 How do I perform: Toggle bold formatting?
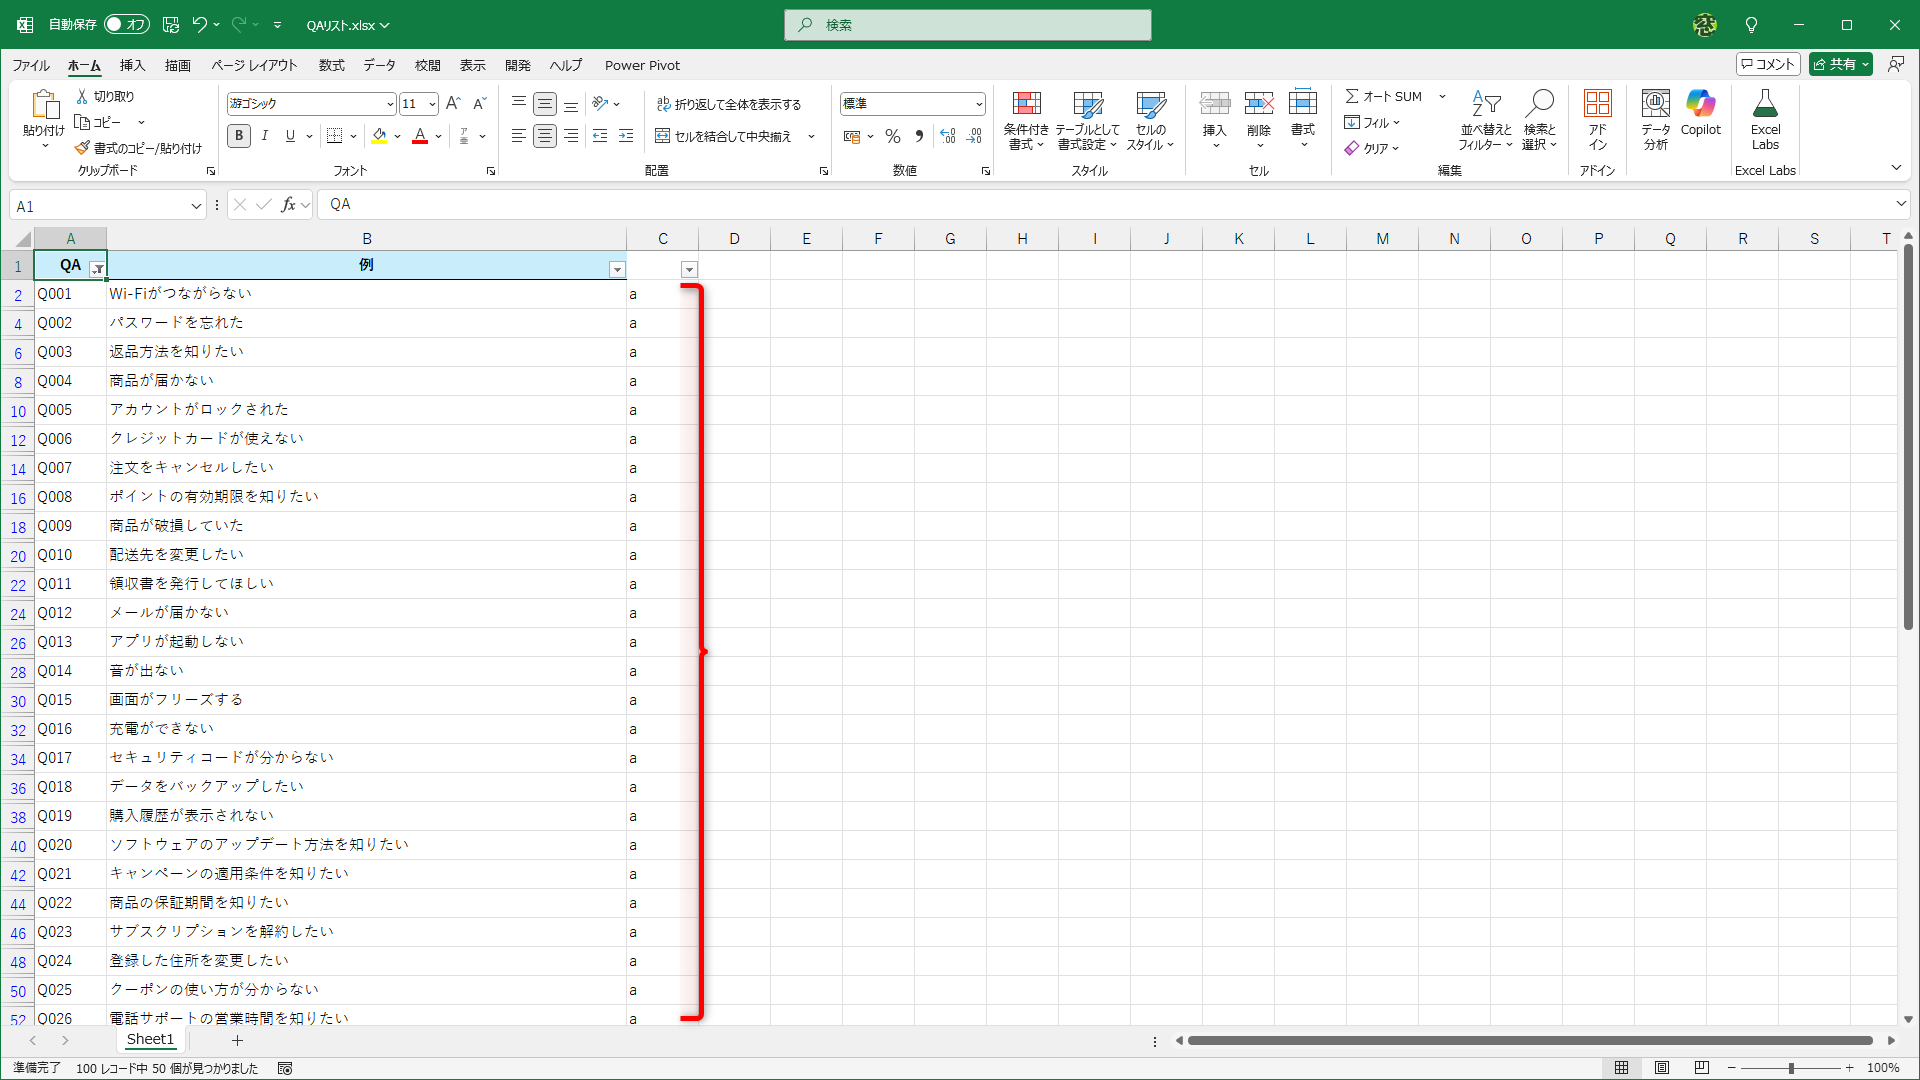(238, 136)
